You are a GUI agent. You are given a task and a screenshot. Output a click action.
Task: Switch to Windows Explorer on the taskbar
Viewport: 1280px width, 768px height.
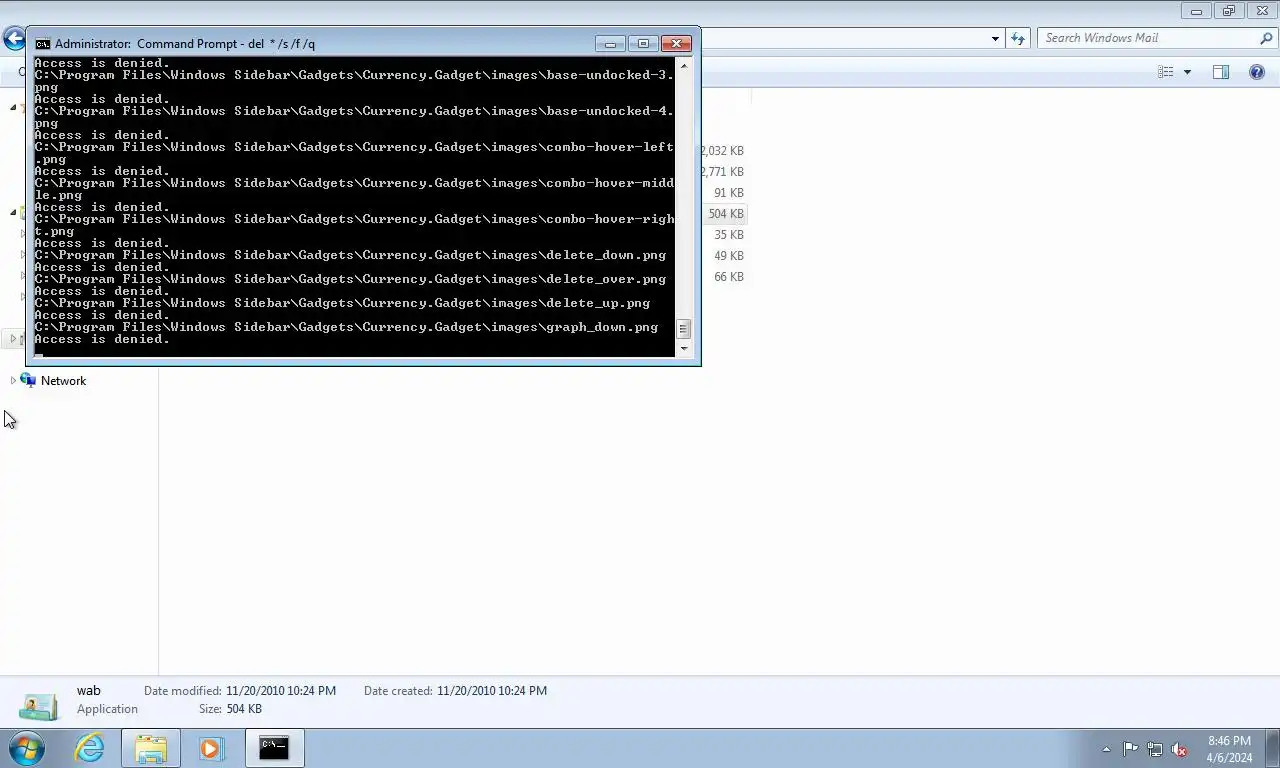[151, 748]
